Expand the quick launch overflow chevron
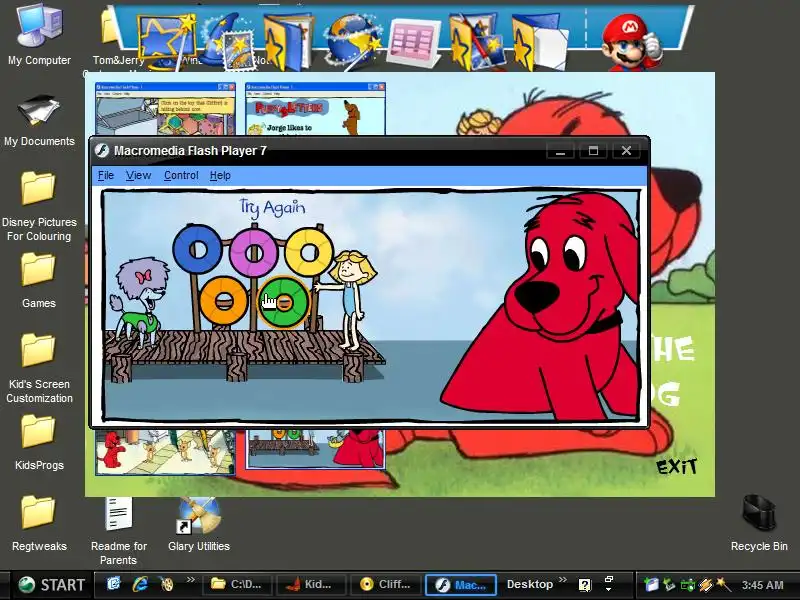This screenshot has height=600, width=800. click(x=190, y=580)
